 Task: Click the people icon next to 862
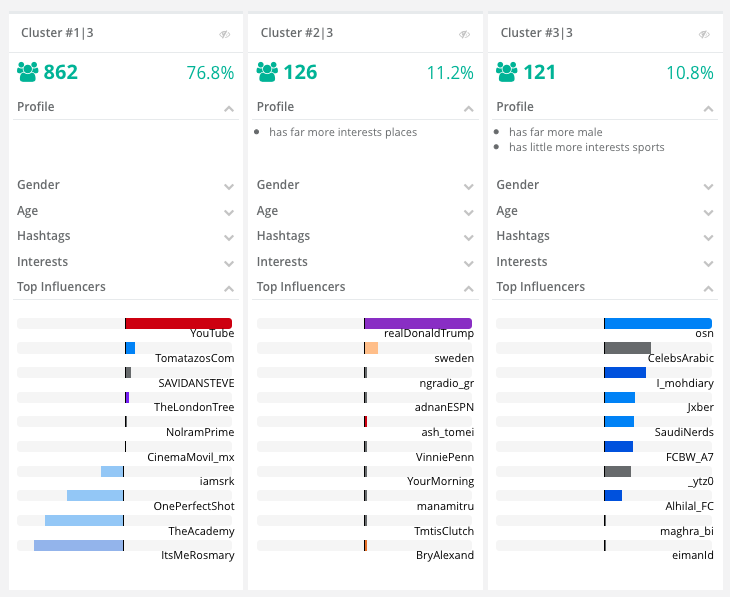27,72
